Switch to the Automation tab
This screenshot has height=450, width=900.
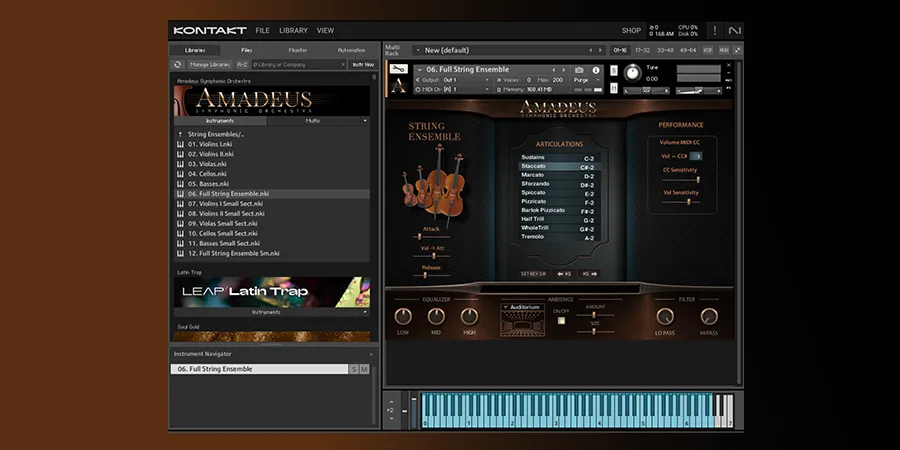click(x=351, y=50)
